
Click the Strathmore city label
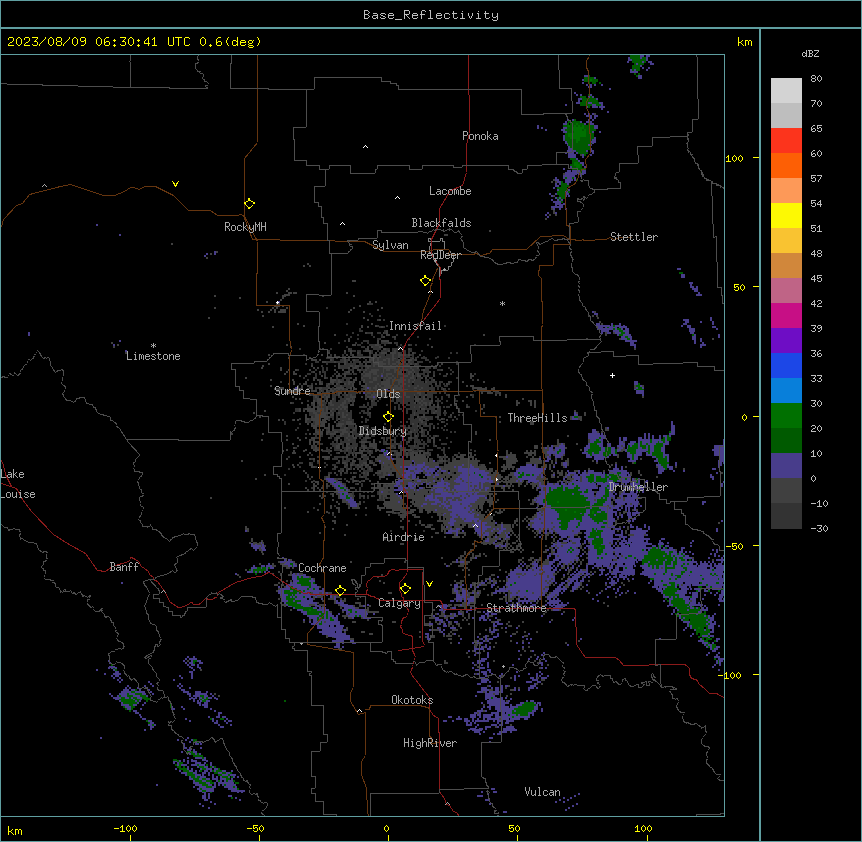[x=516, y=608]
